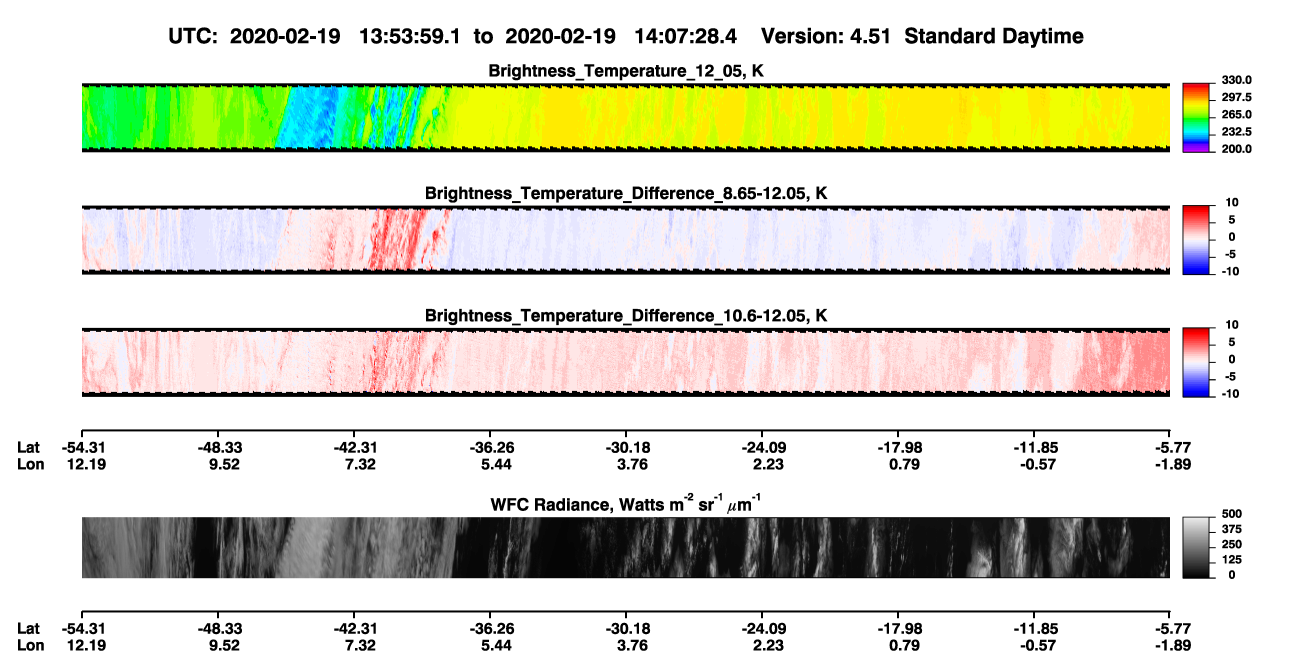The image size is (1300, 667).
Task: Click the blue-red colorbar of the 8.65-12.05 panel
Action: 1196,239
